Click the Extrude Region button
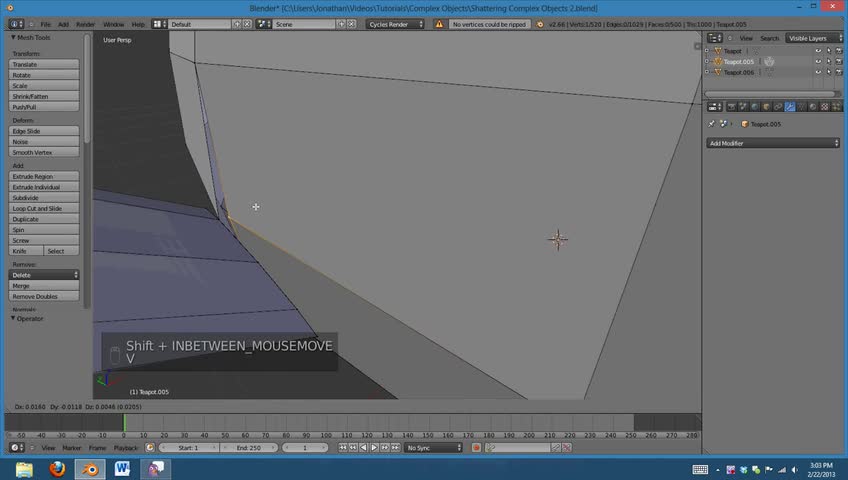The height and width of the screenshot is (480, 848). 44,176
